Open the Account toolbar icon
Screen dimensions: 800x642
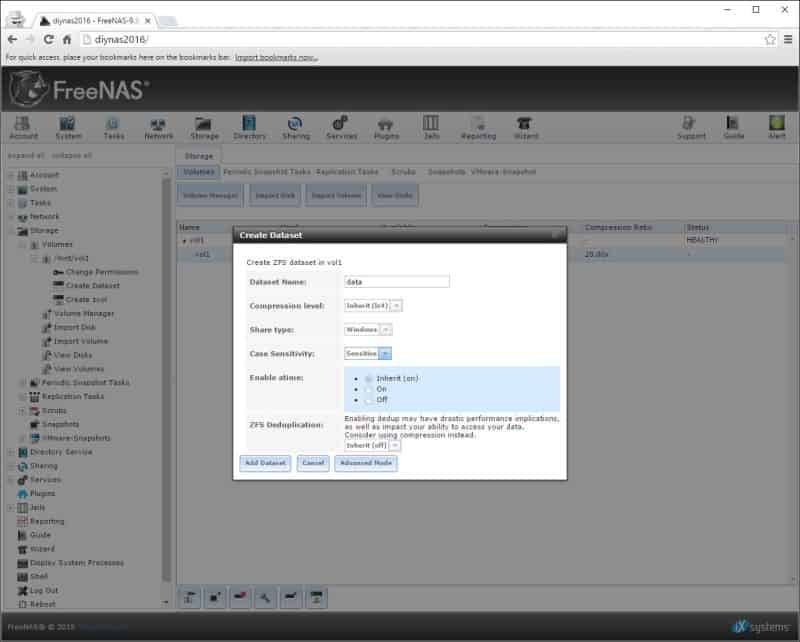tap(23, 127)
